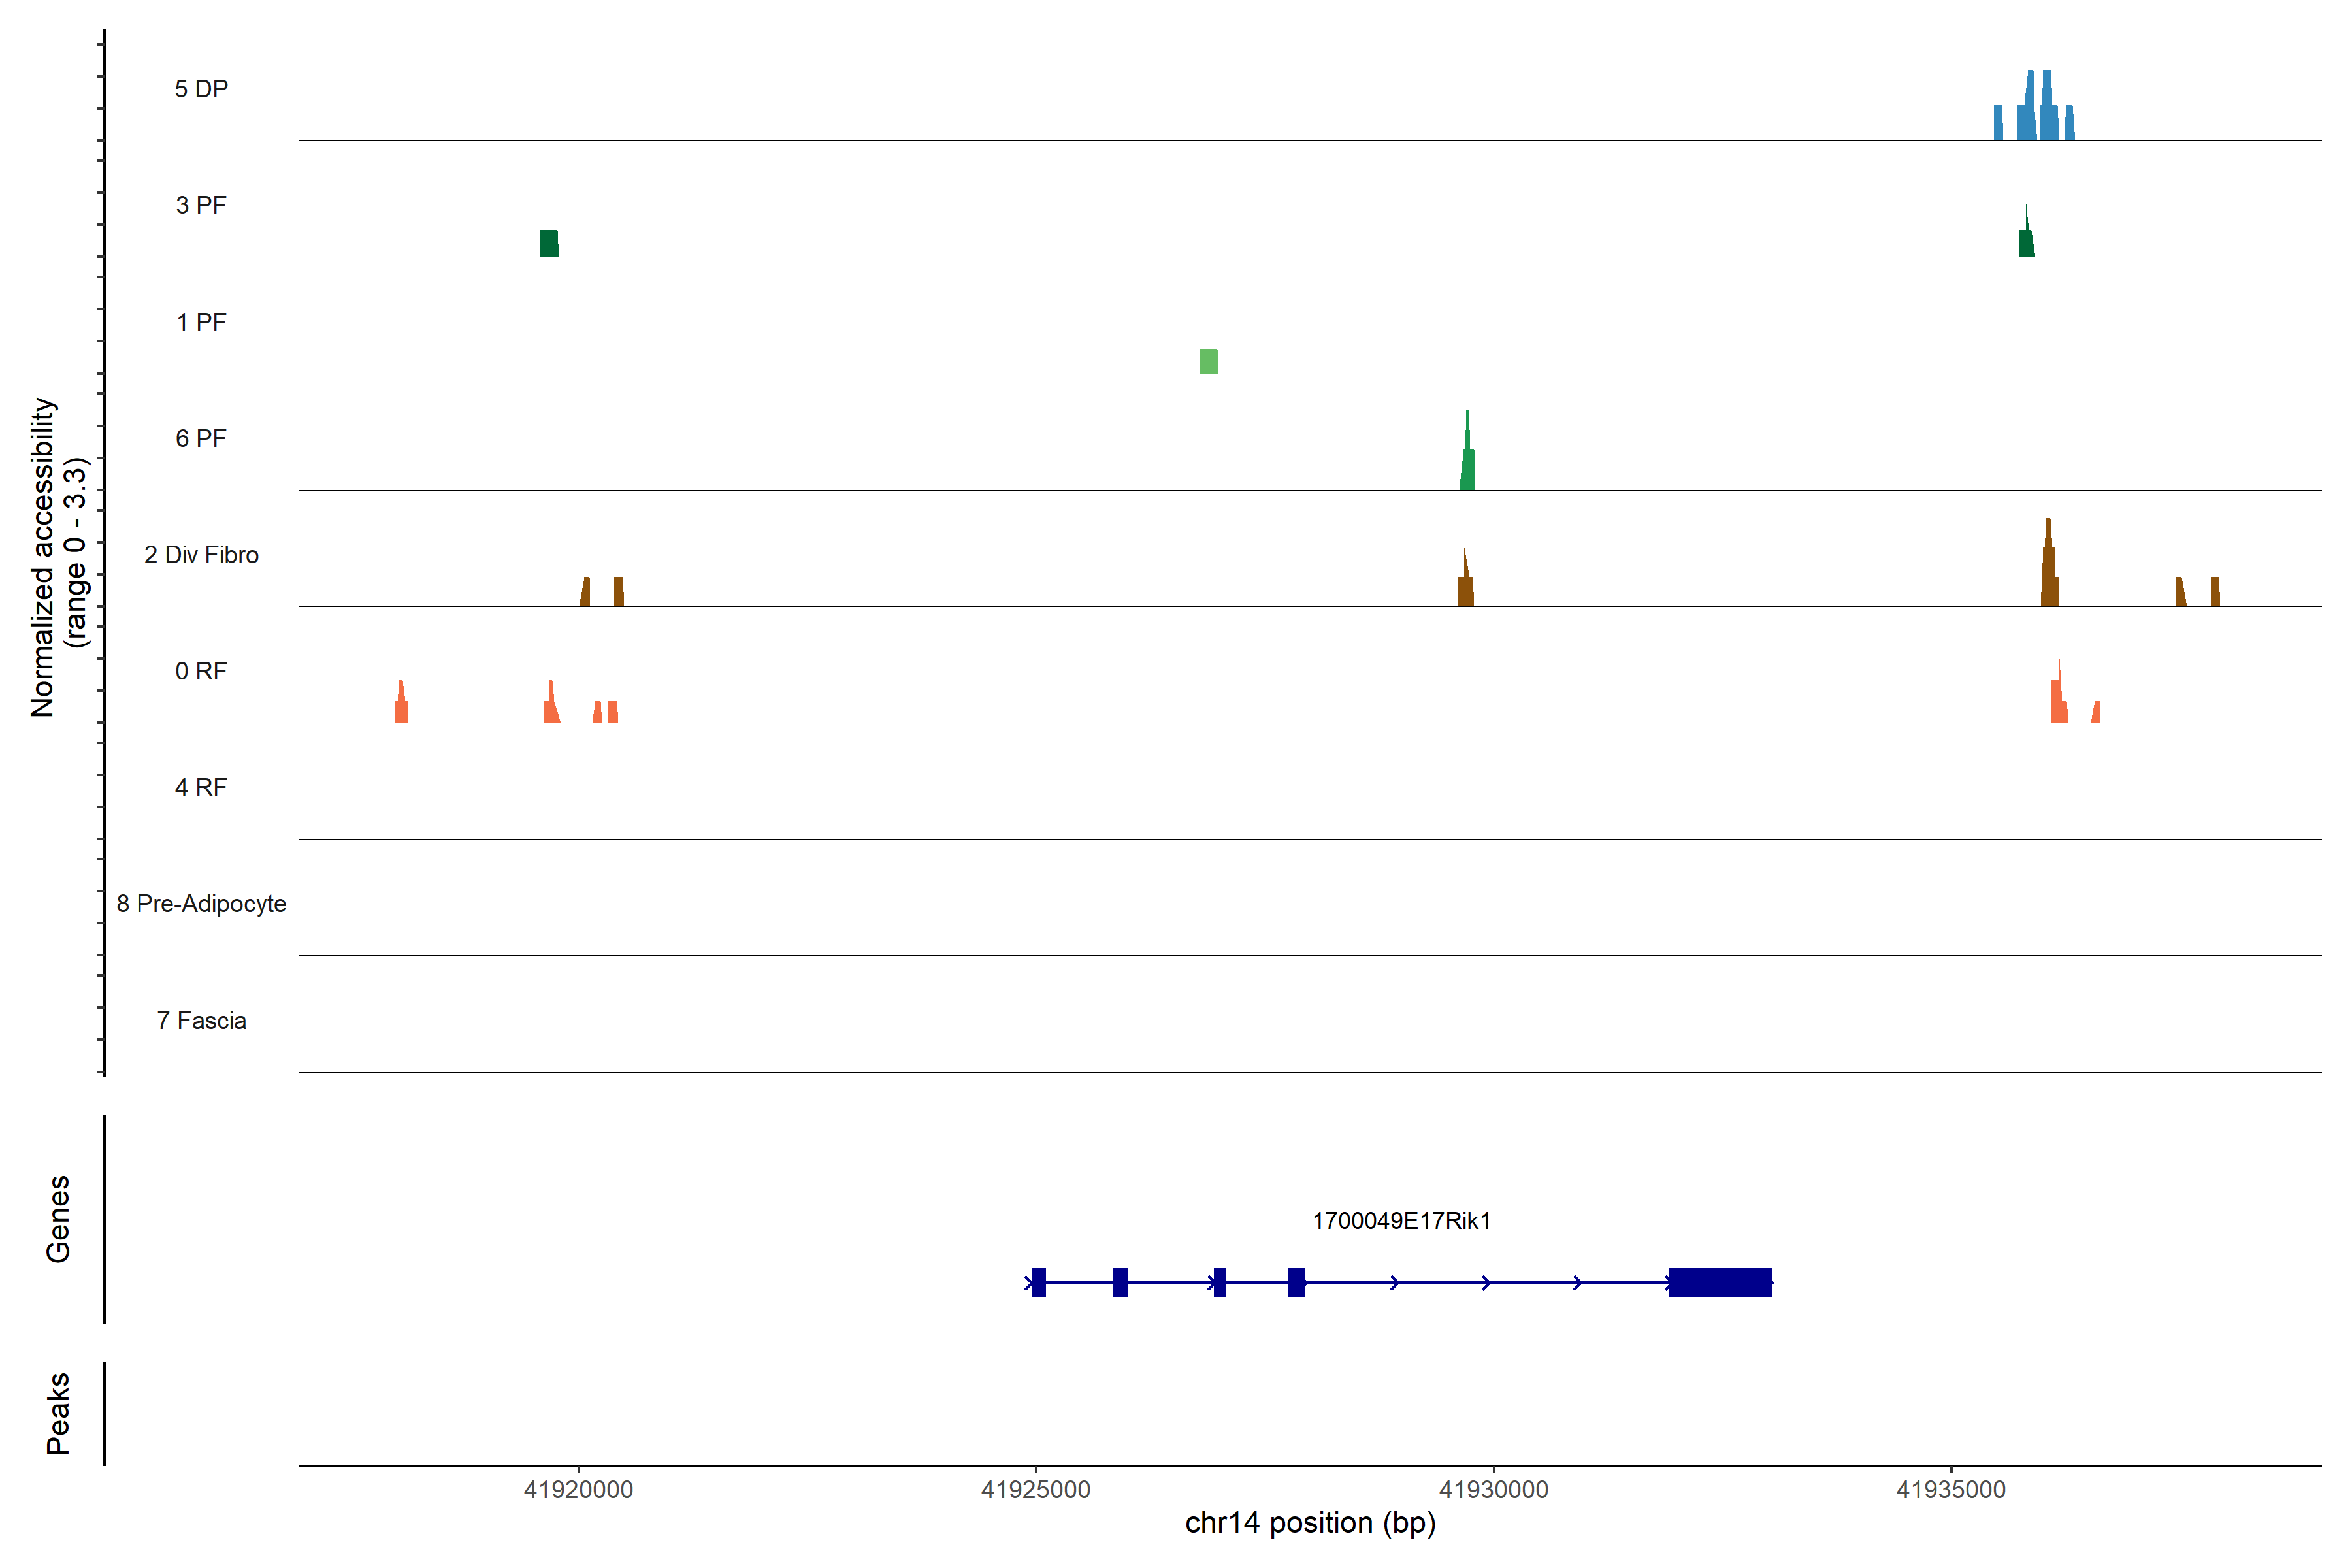Click the large final exon of 1700049E17Rik1
The width and height of the screenshot is (2352, 1568).
[1720, 1282]
